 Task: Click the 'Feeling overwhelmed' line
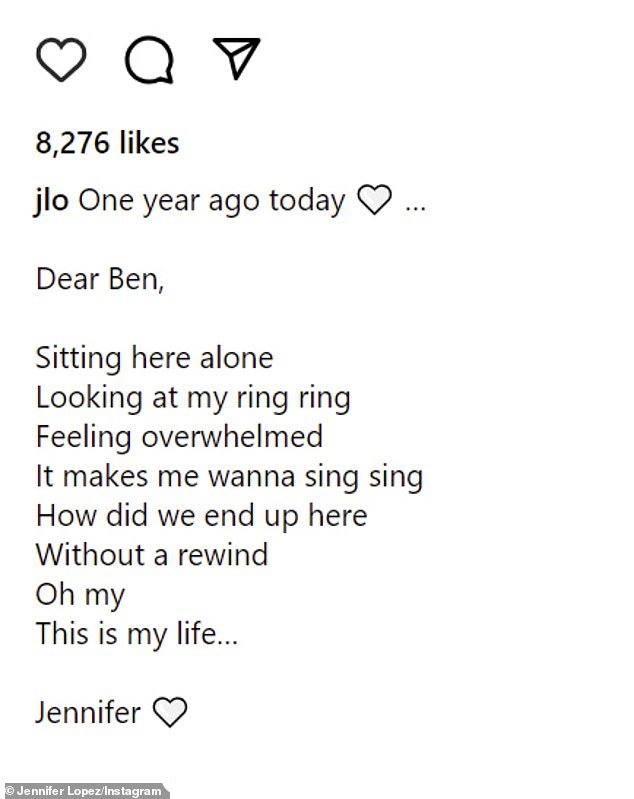click(179, 437)
